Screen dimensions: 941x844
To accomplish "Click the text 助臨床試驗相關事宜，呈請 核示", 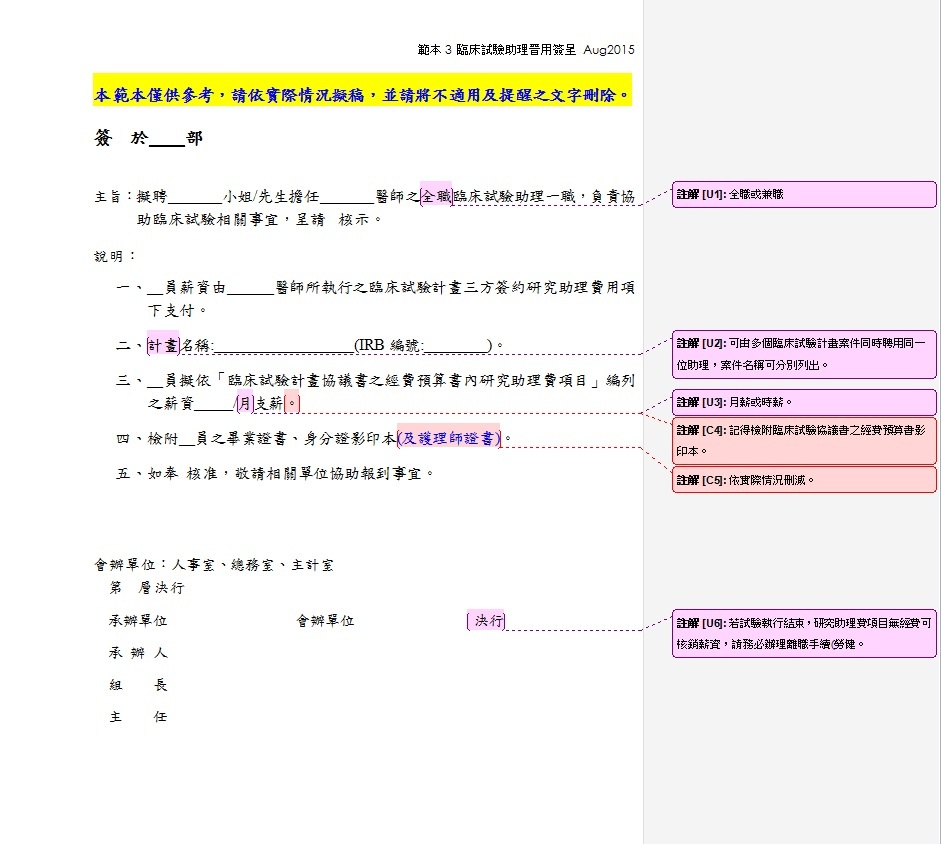I will 259,220.
